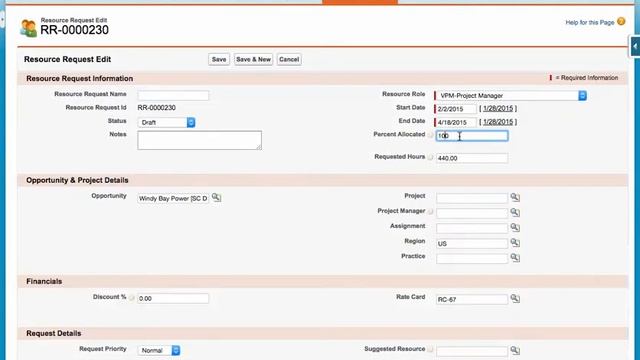Open the Suggested Resource lookup icon
This screenshot has height=360, width=640.
coord(515,350)
